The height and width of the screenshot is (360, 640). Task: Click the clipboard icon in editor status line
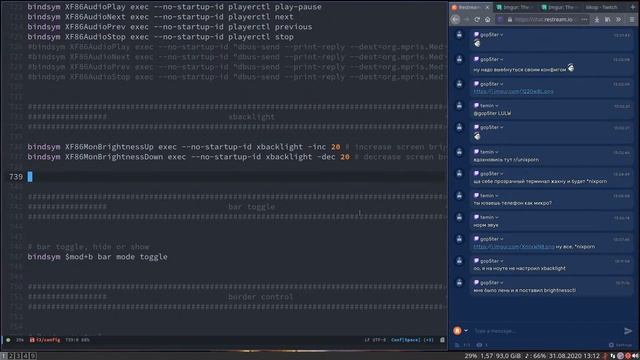click(442, 340)
